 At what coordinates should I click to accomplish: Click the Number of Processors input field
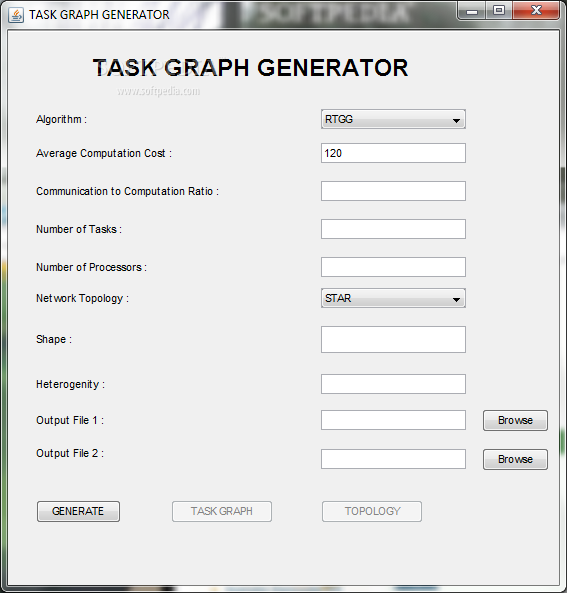click(x=393, y=267)
